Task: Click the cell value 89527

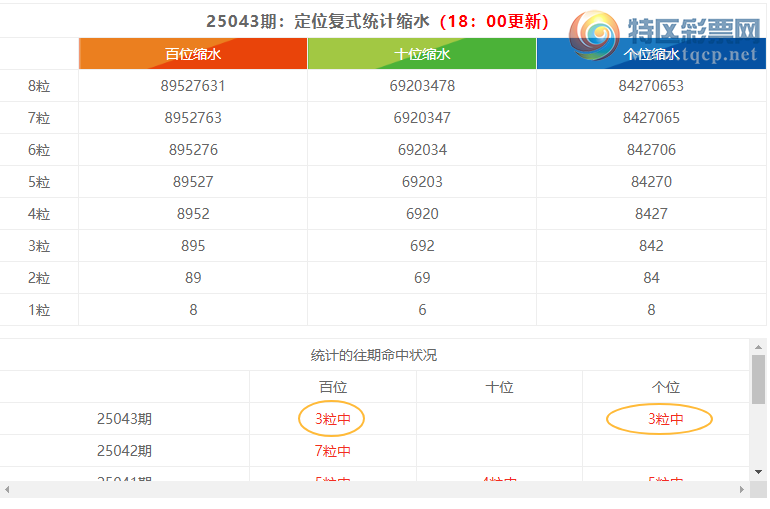Action: [193, 182]
